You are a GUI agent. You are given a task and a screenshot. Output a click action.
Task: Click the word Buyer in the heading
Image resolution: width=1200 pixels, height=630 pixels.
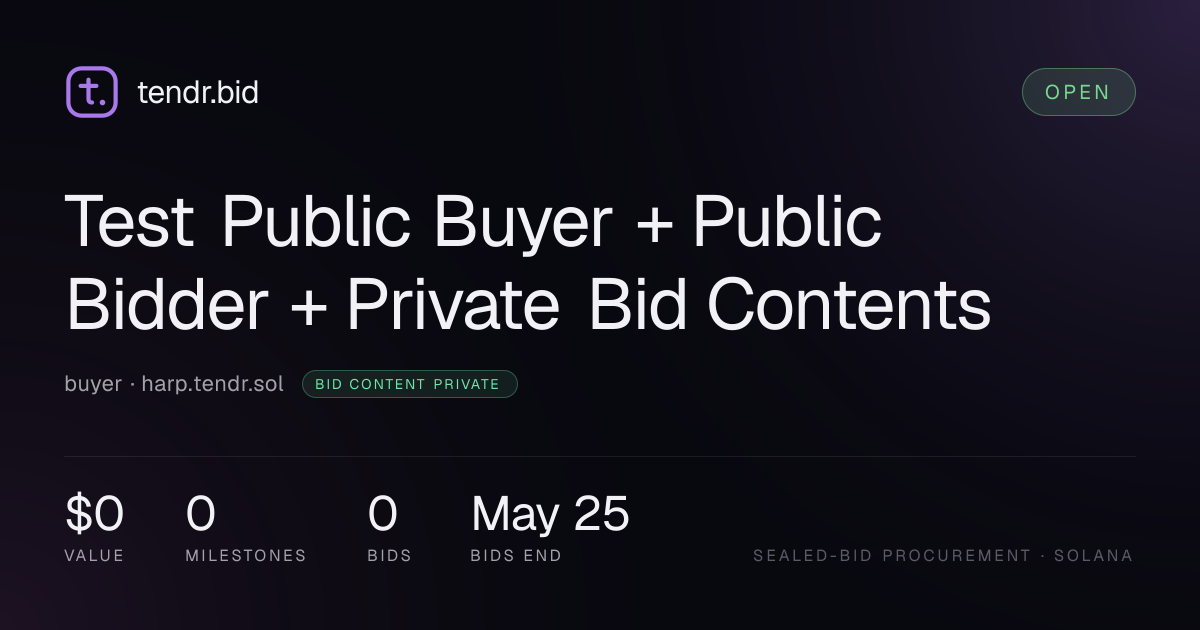[x=521, y=224]
